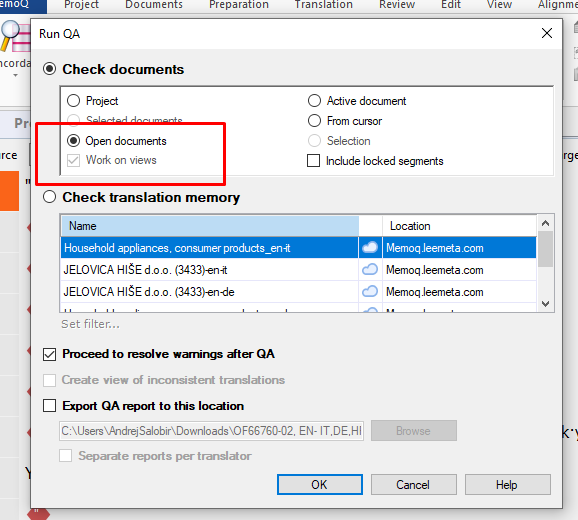Viewport: 578px width, 520px height.
Task: Click cloud icon for Household appliances memory
Action: (370, 248)
